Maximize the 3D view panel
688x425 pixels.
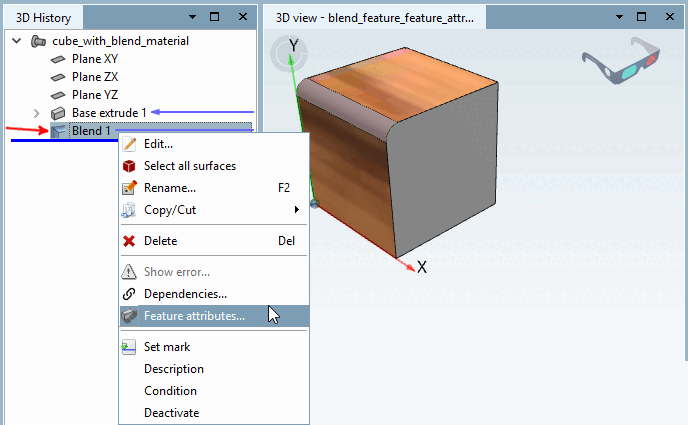coord(641,17)
